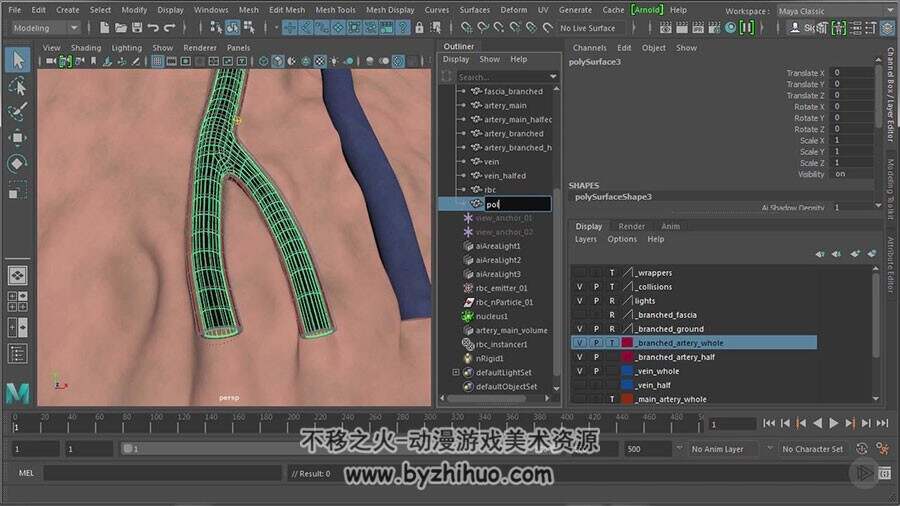Expand the defaultLightSet node
900x506 pixels.
pos(456,372)
